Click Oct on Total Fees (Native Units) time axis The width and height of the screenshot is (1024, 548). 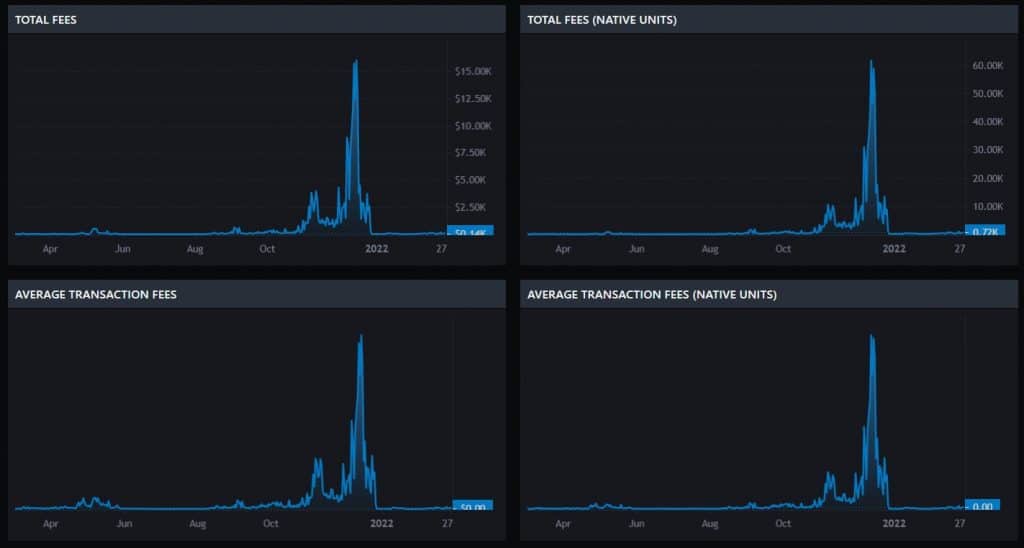point(783,249)
